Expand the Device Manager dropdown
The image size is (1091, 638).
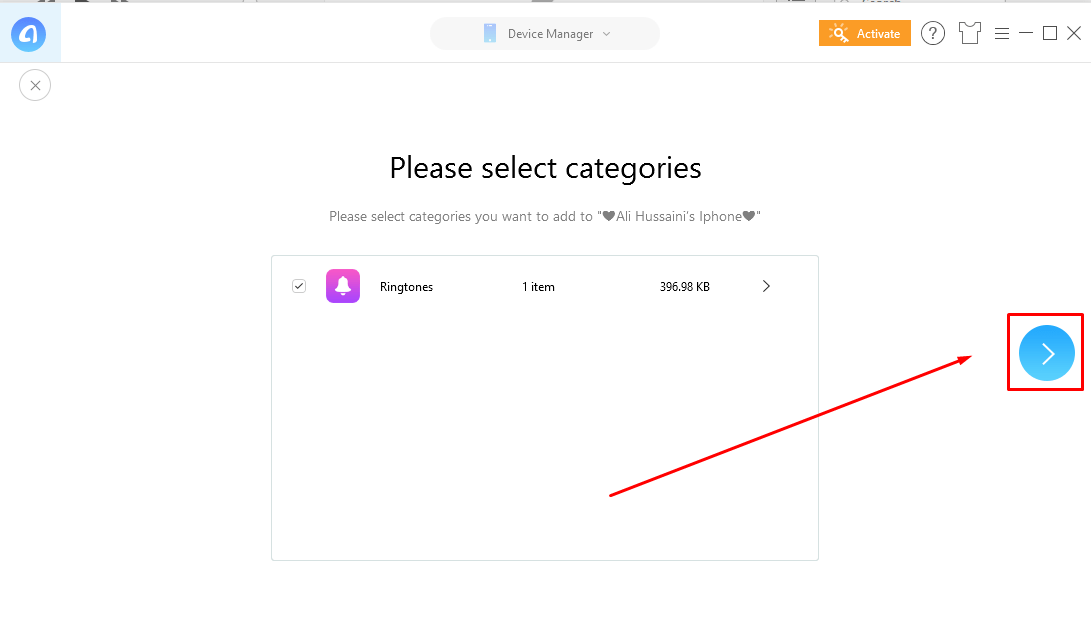[x=609, y=33]
